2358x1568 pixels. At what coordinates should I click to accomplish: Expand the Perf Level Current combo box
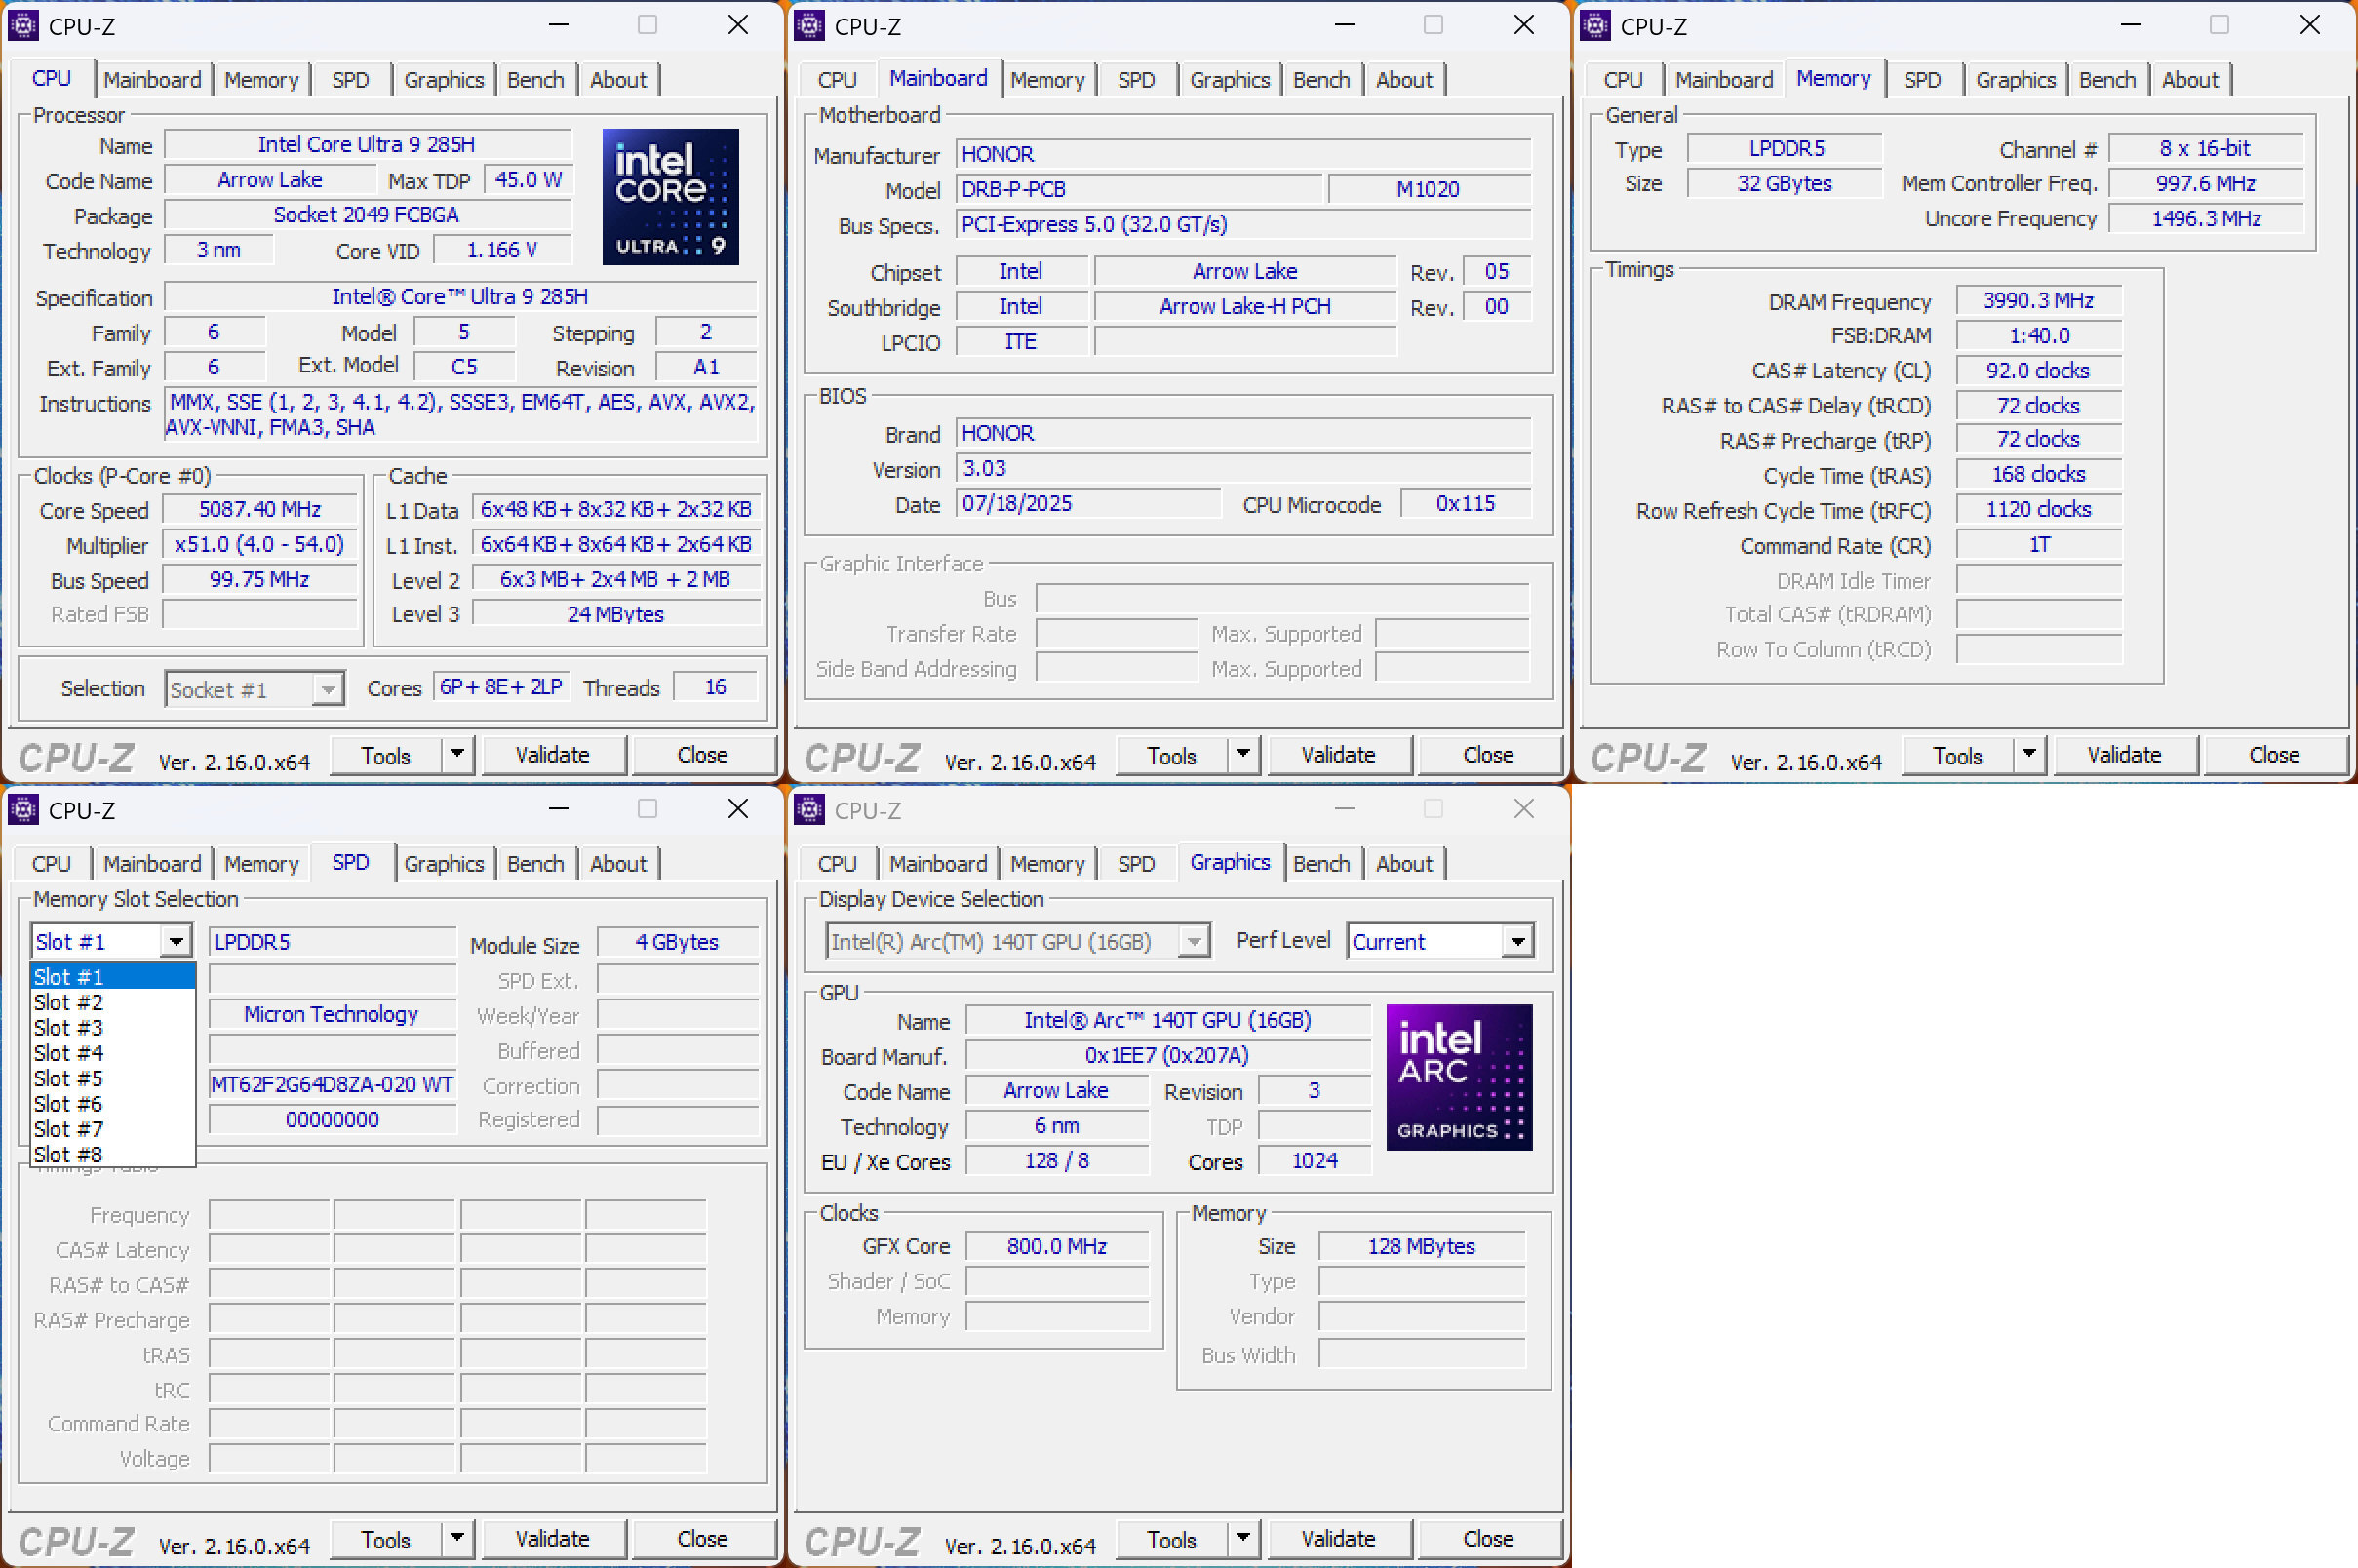click(1517, 941)
